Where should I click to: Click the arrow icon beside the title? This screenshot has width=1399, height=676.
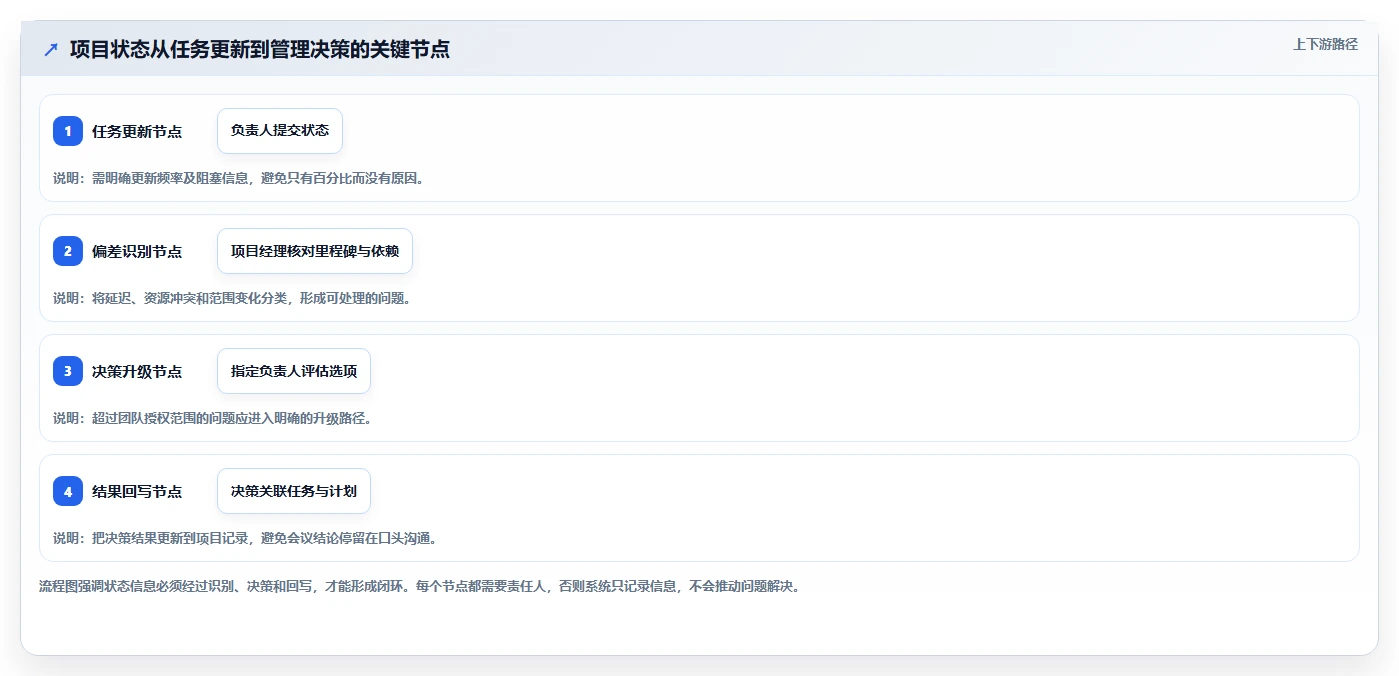click(x=51, y=49)
